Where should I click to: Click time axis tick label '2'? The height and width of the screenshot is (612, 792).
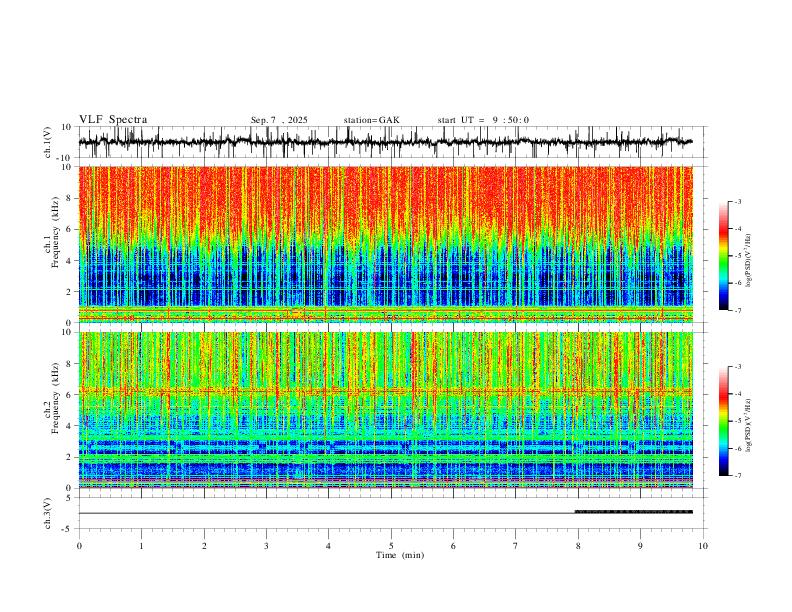coord(204,546)
